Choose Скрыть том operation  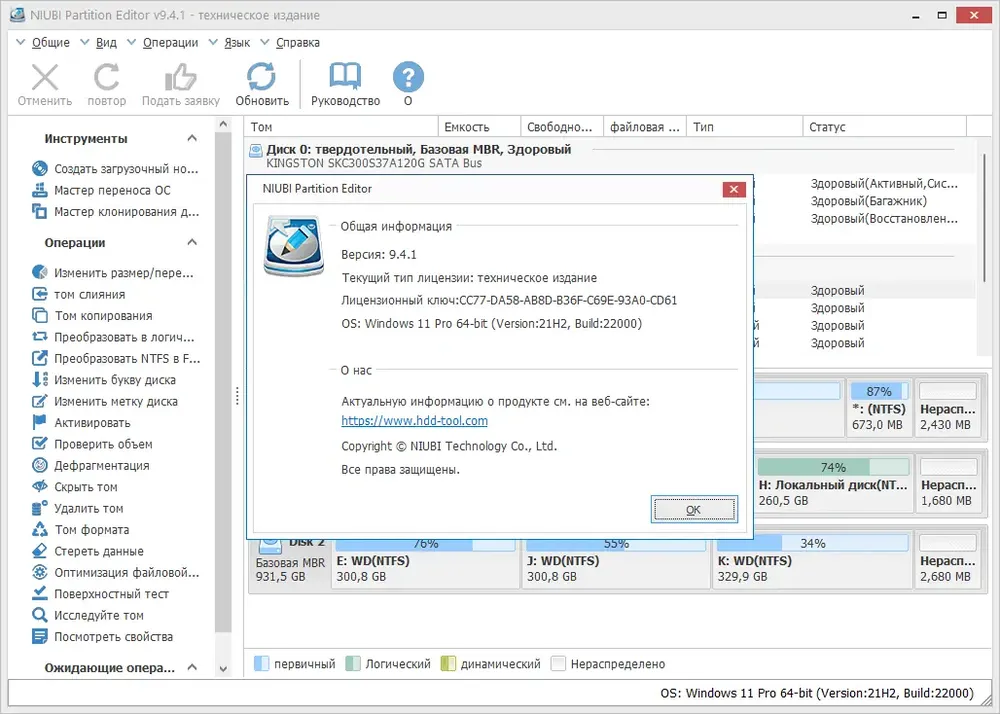click(x=75, y=487)
